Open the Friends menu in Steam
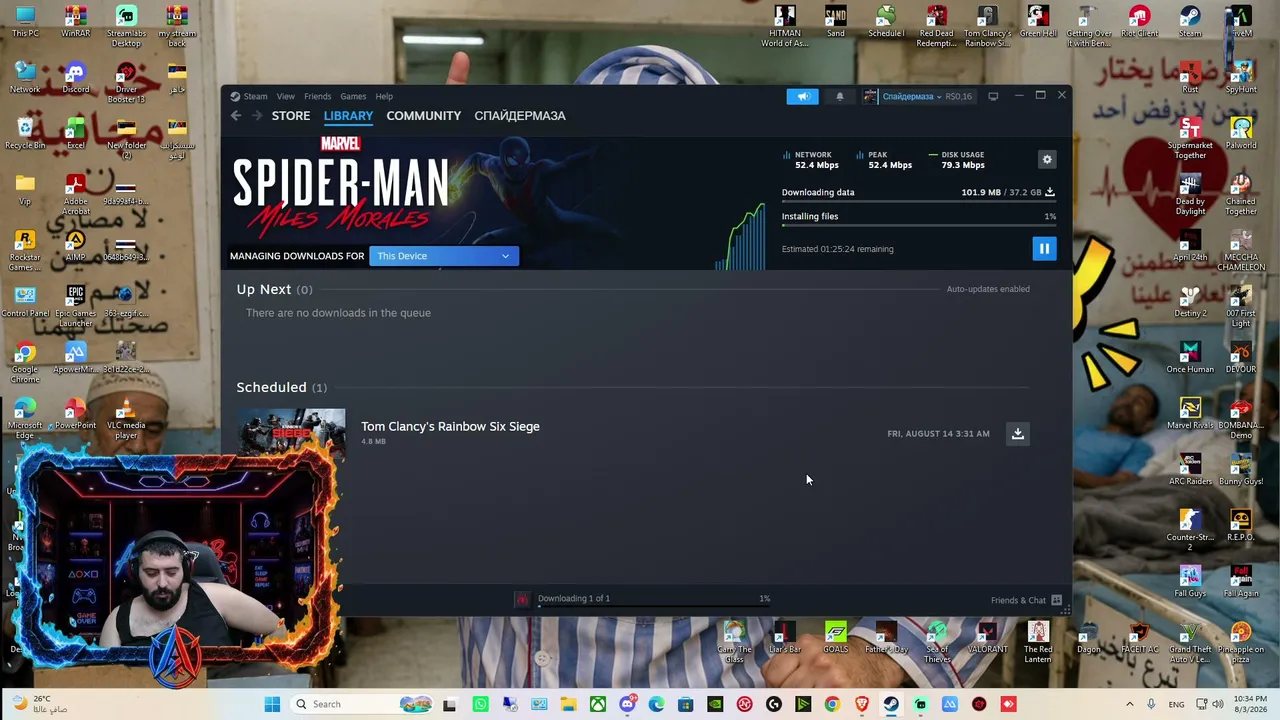 click(x=317, y=96)
